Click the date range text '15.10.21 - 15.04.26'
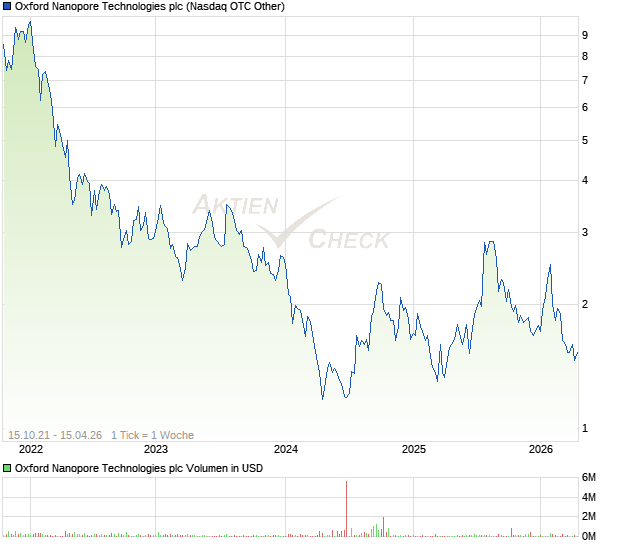 coord(55,435)
